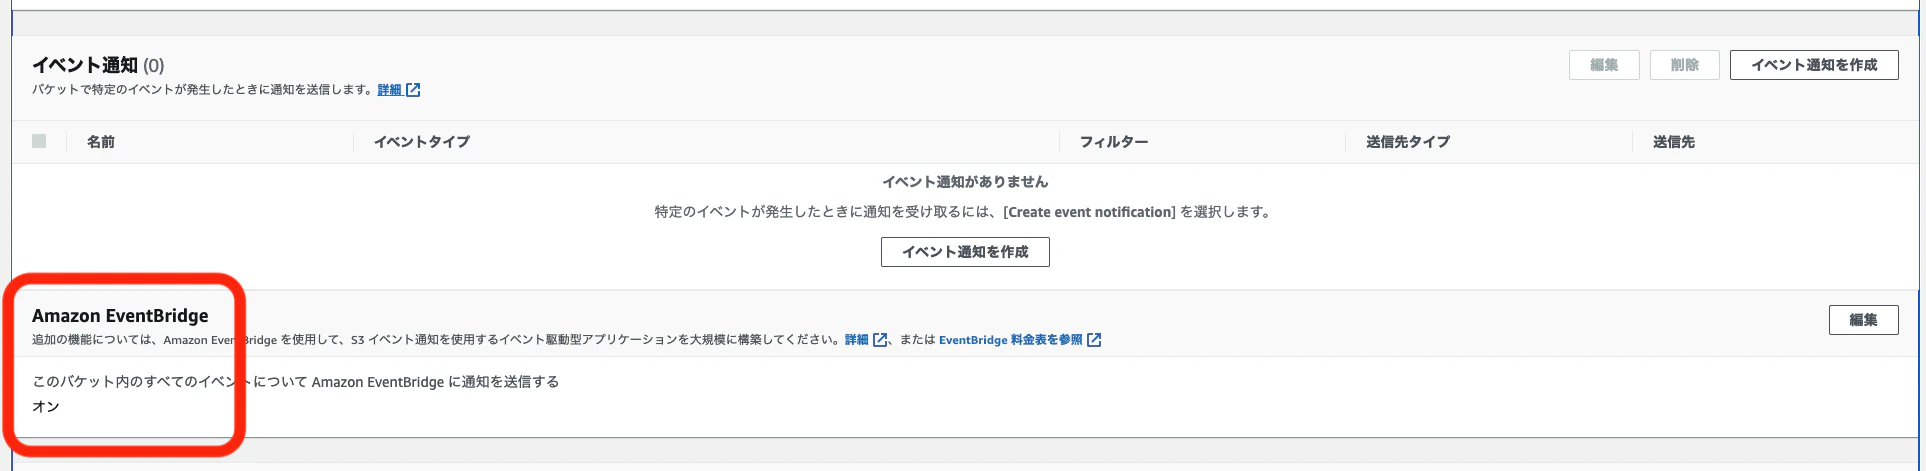1926x471 pixels.
Task: Click the text mentioning [Create event notification]
Action: [x=963, y=212]
